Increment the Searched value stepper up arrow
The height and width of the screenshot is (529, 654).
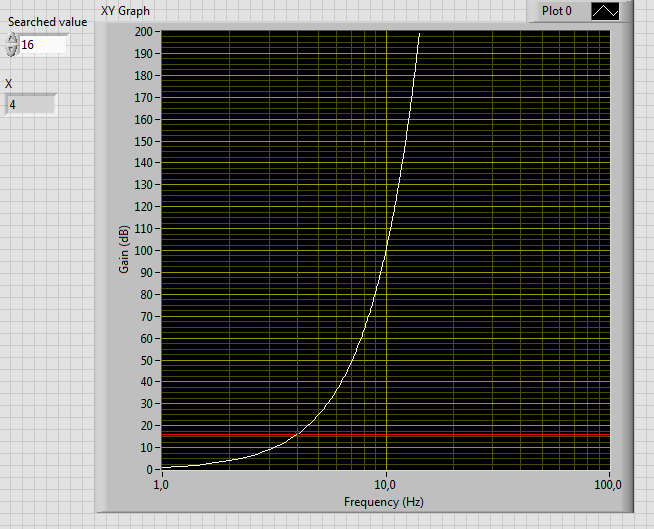pos(12,40)
